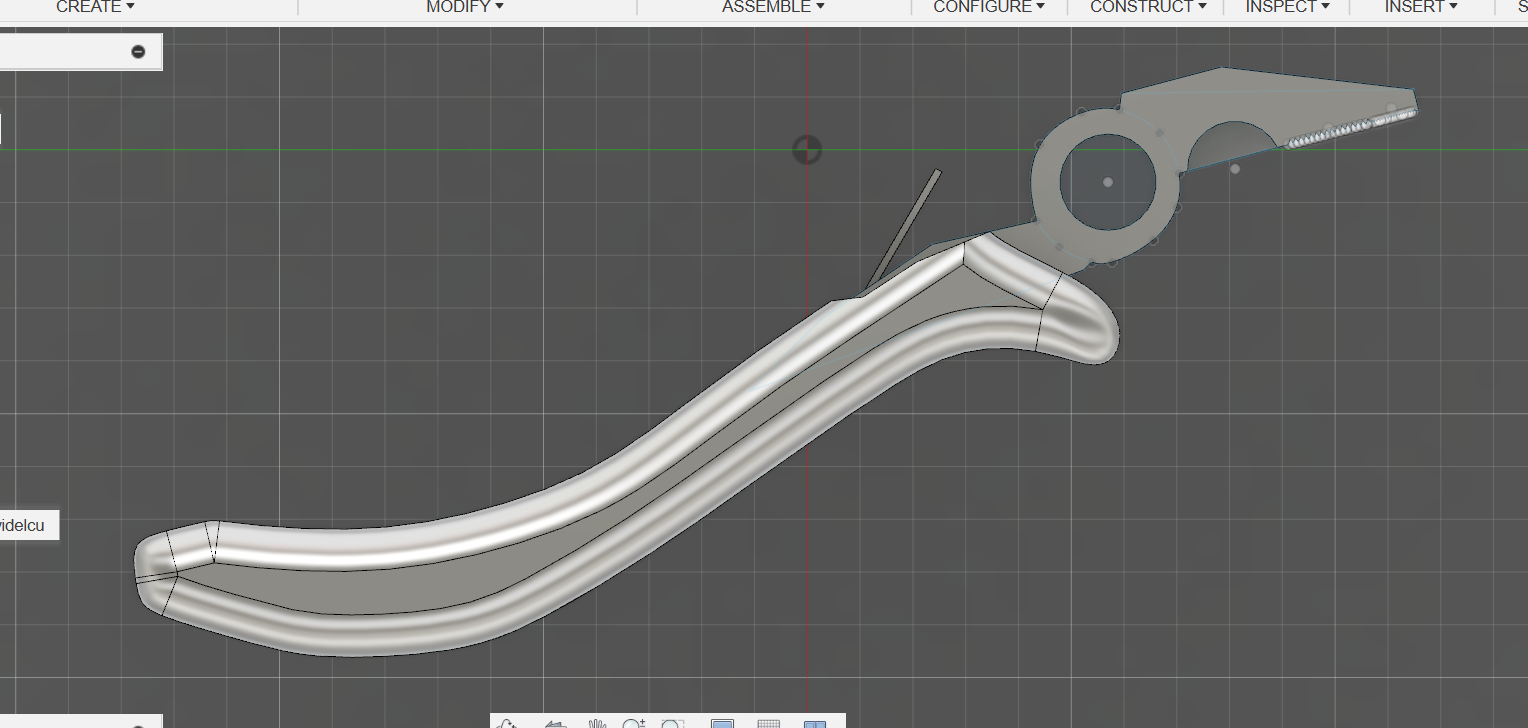Click the INSPECT toolbar menu
This screenshot has height=728, width=1528.
tap(1287, 7)
